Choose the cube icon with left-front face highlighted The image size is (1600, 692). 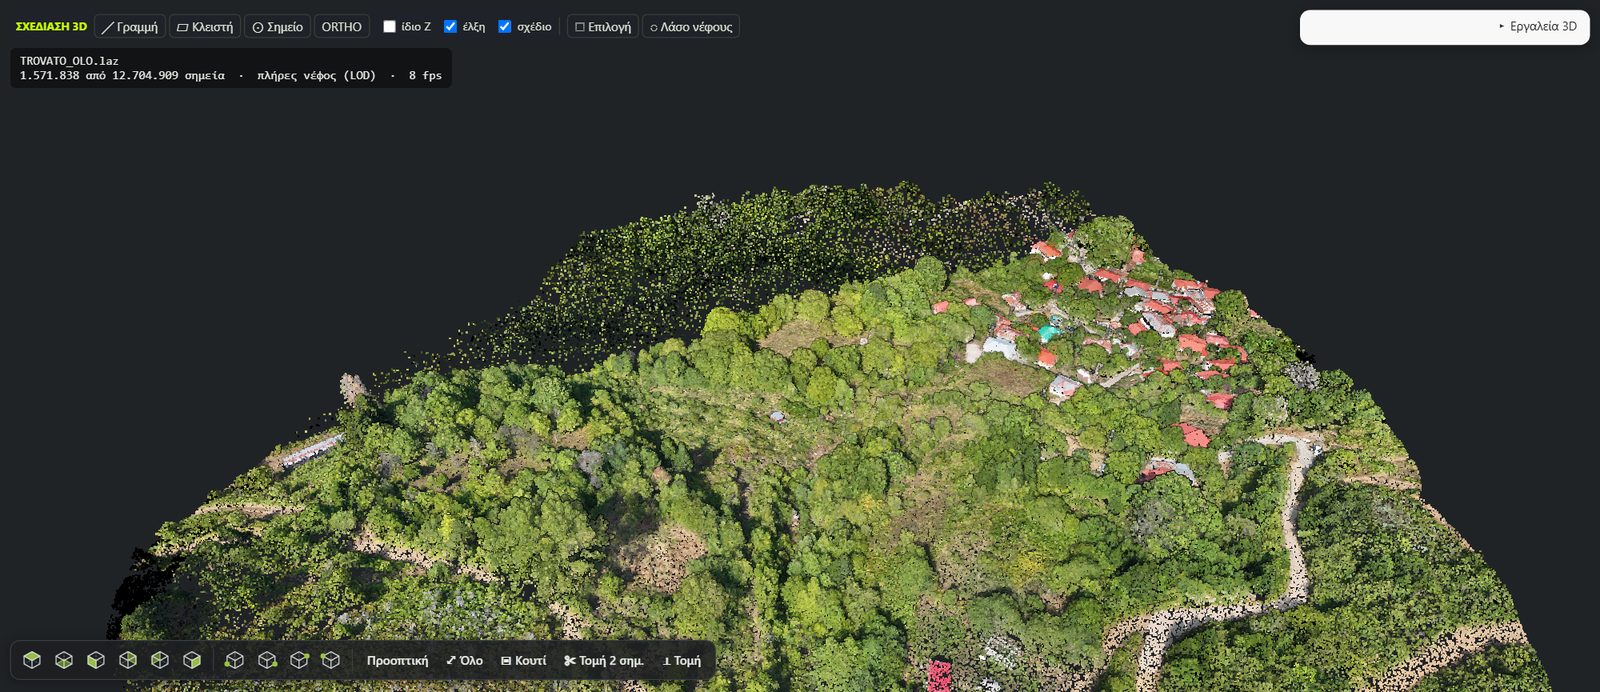click(96, 660)
